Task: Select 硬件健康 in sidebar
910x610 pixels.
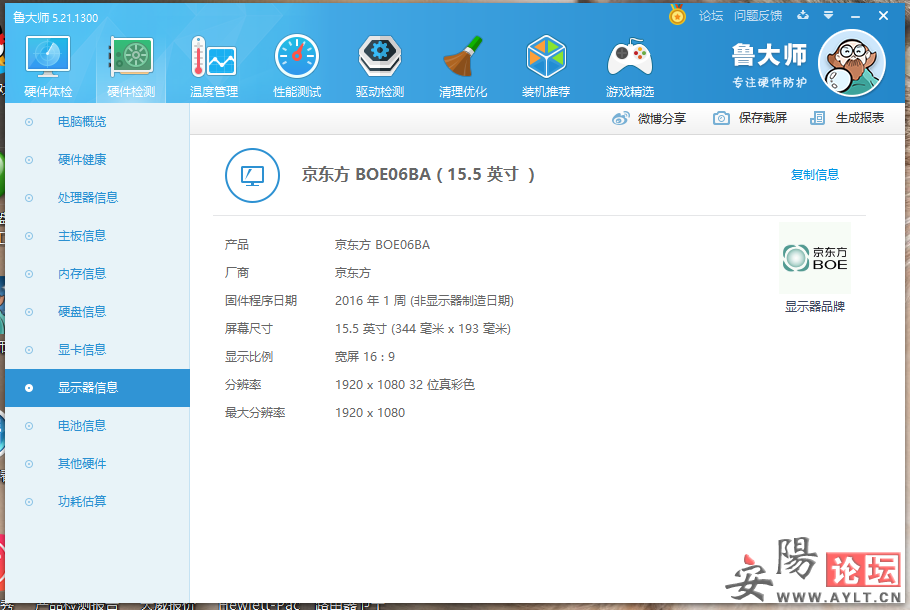Action: [98, 160]
